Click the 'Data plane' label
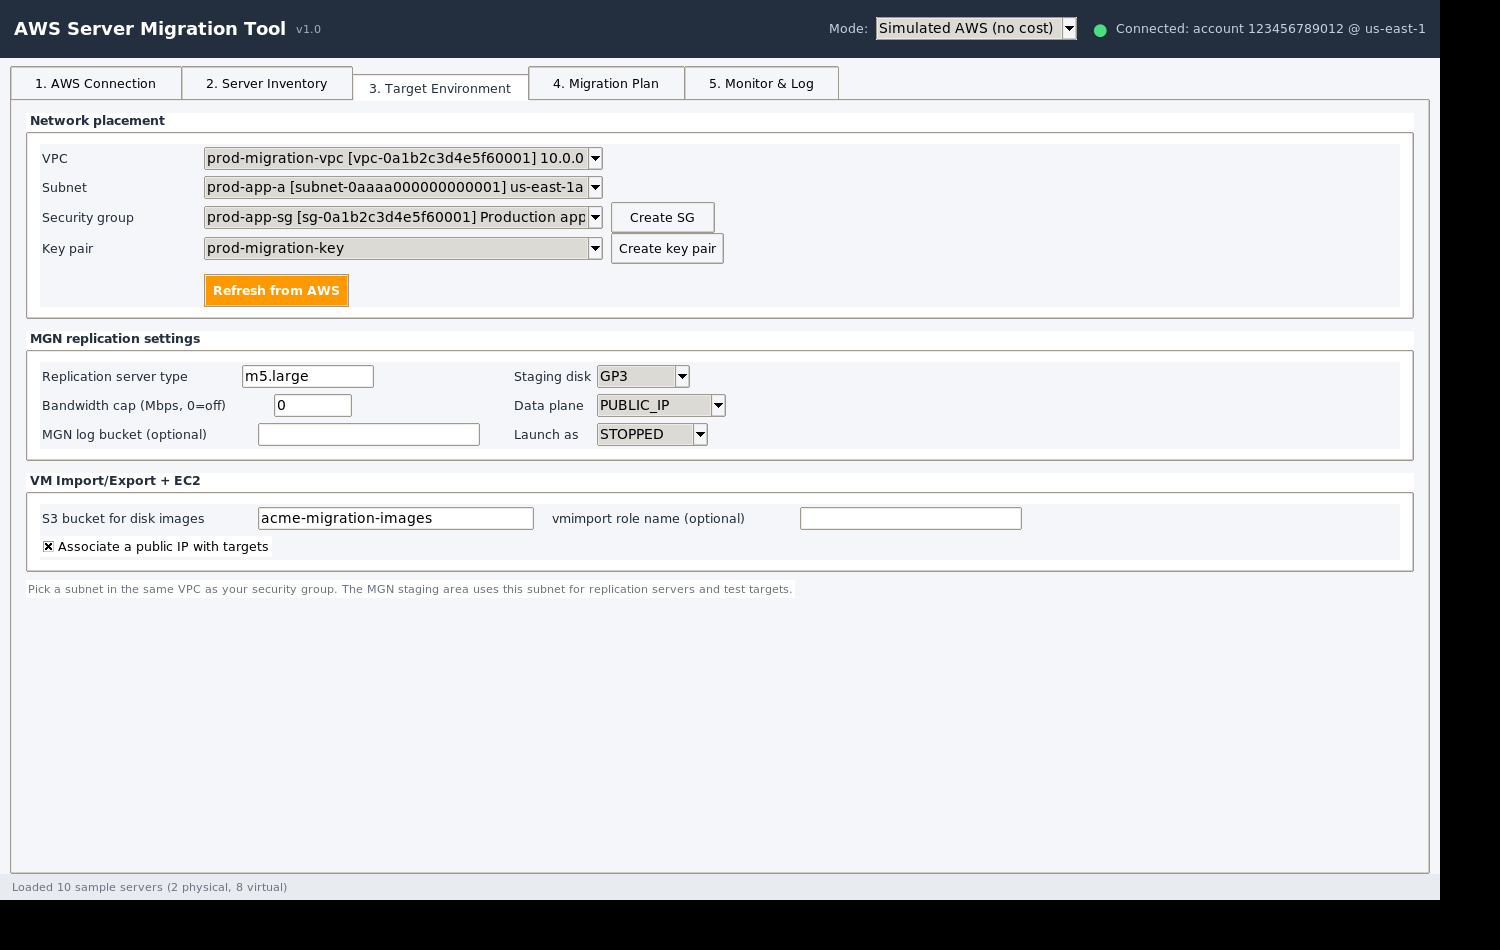Screen dimensions: 1500x950 pyautogui.click(x=548, y=405)
